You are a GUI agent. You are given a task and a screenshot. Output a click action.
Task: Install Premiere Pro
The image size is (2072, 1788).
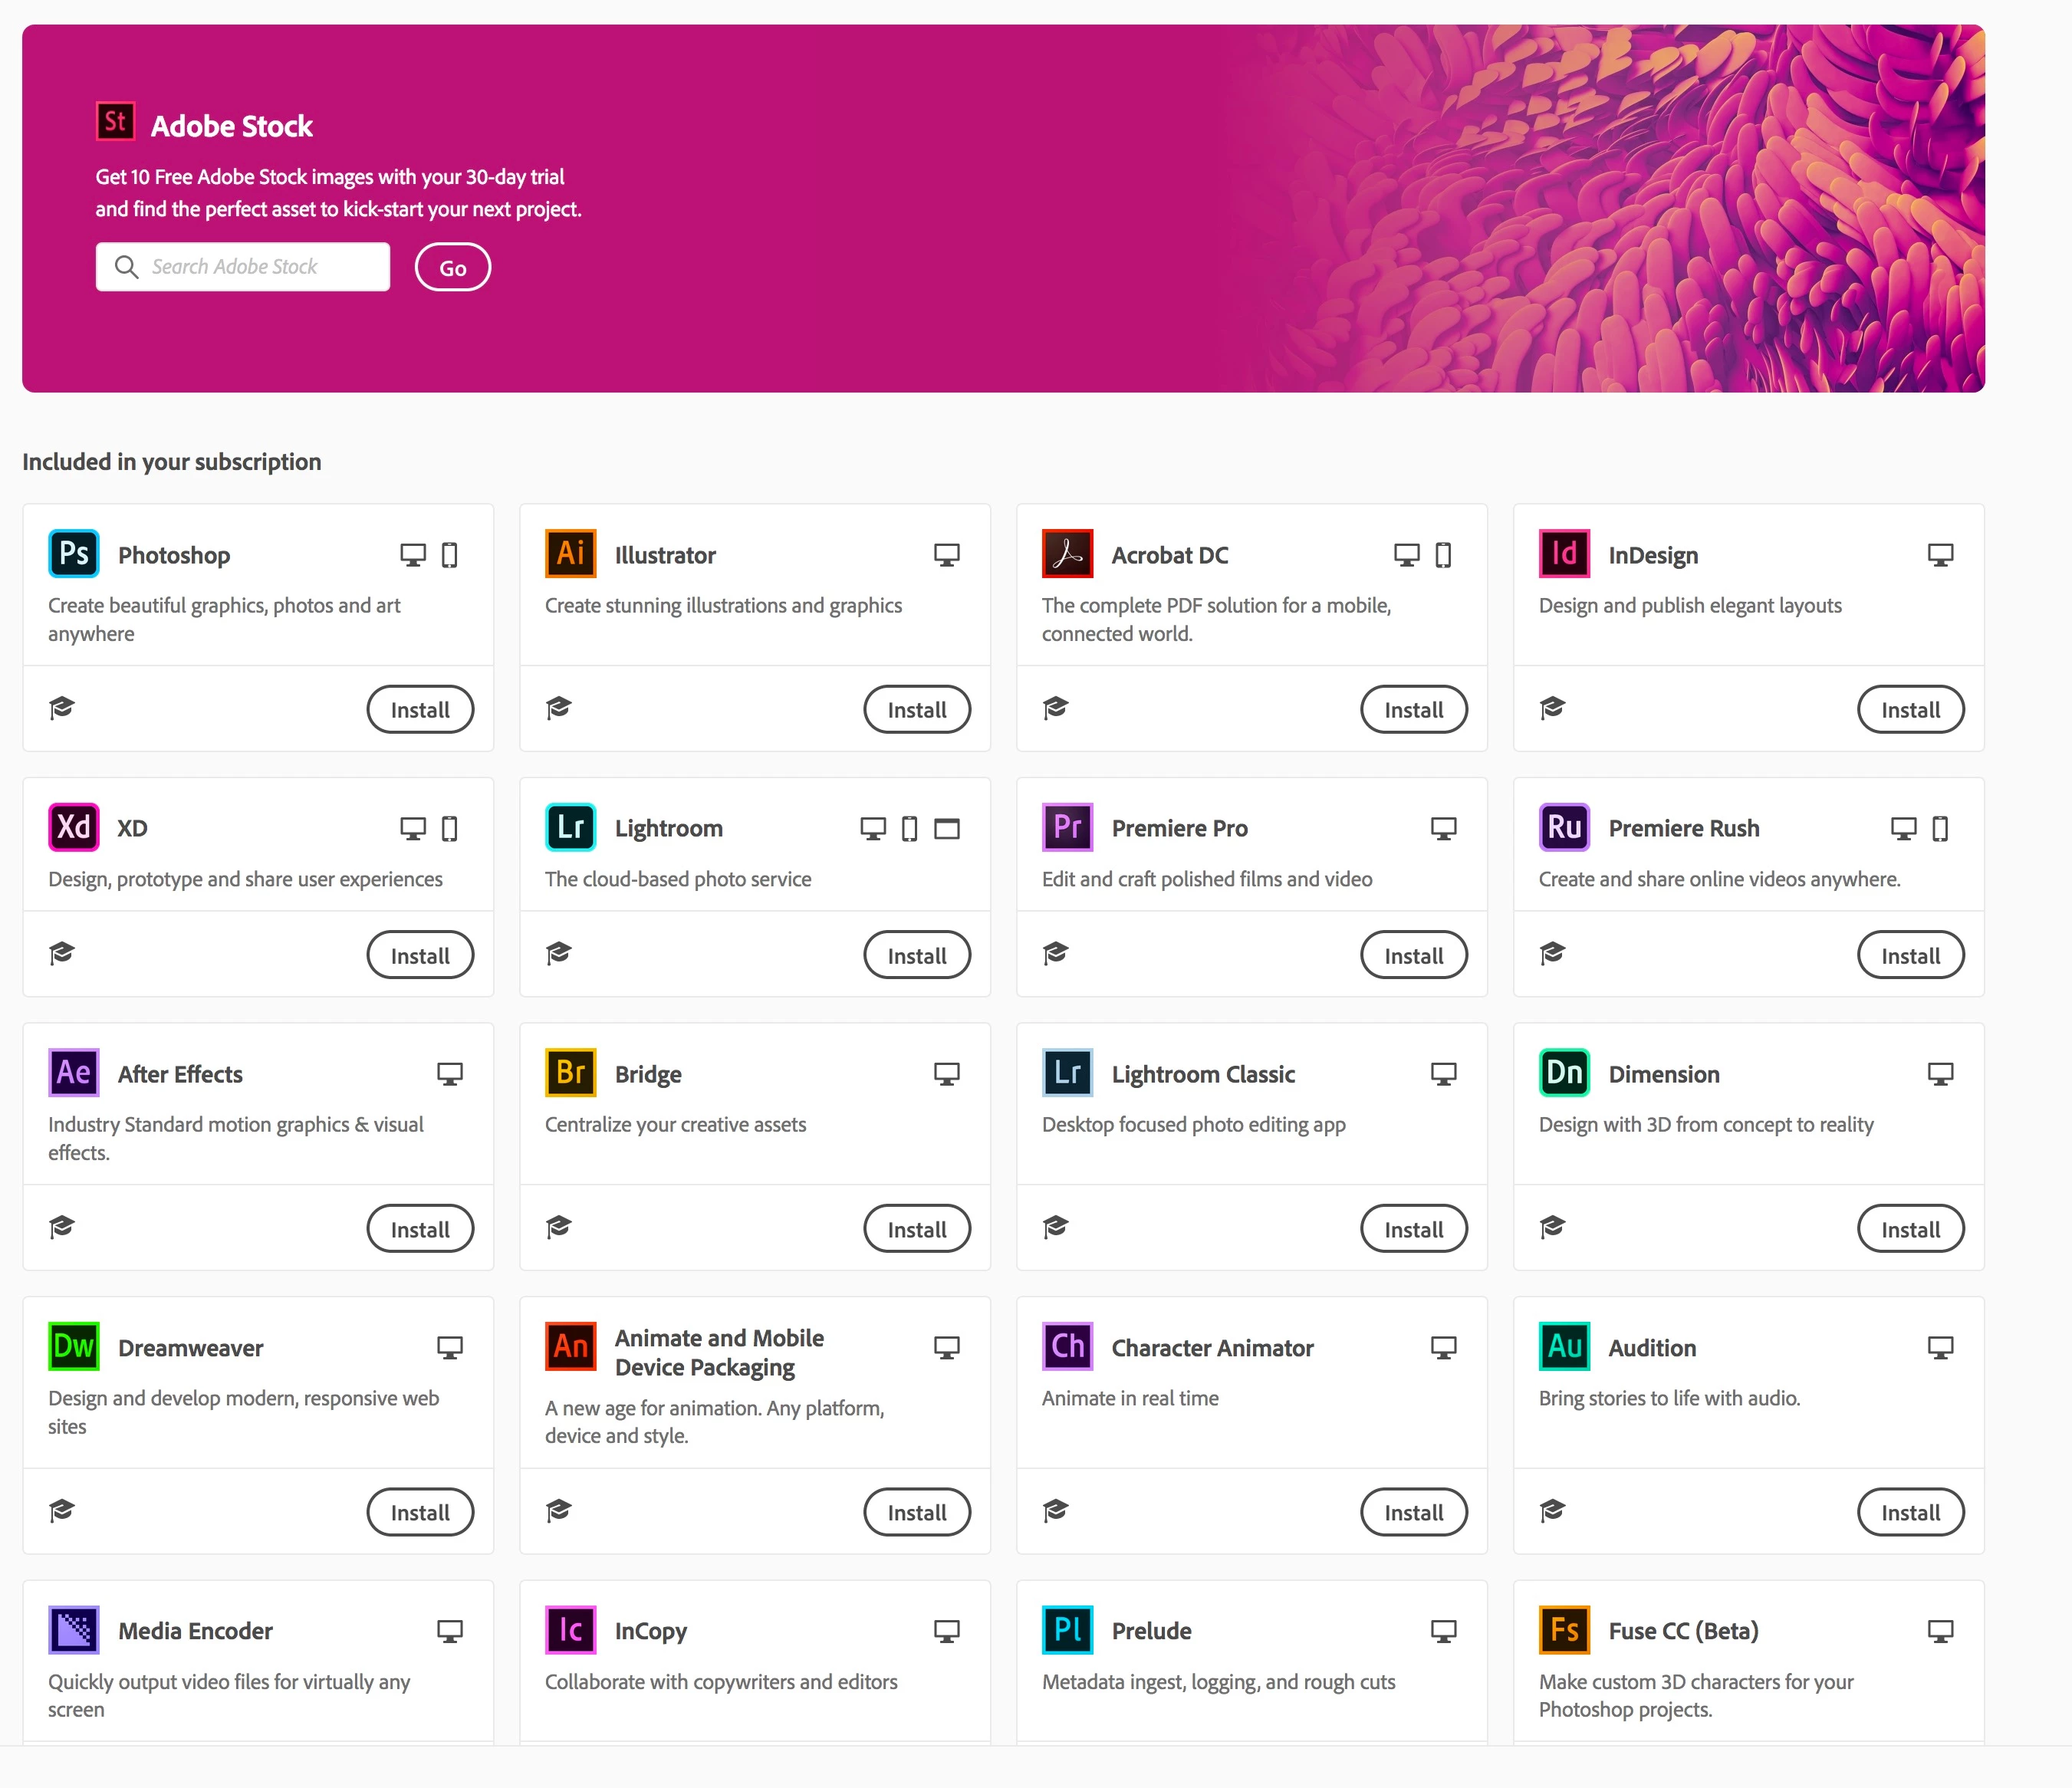[x=1413, y=955]
